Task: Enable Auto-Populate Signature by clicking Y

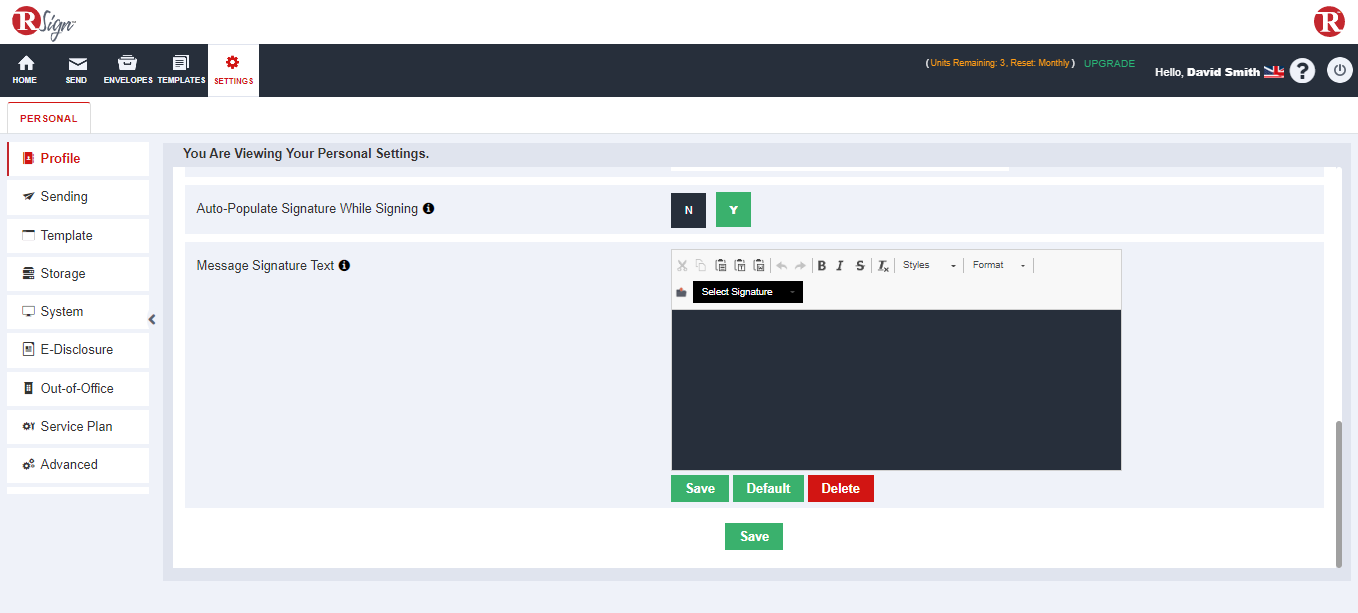Action: click(733, 209)
